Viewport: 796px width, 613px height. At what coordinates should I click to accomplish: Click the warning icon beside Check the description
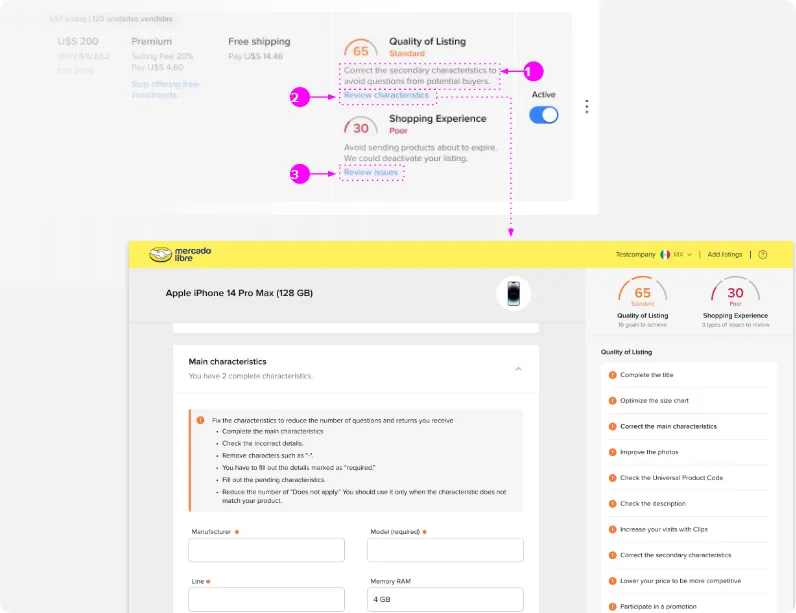(612, 504)
